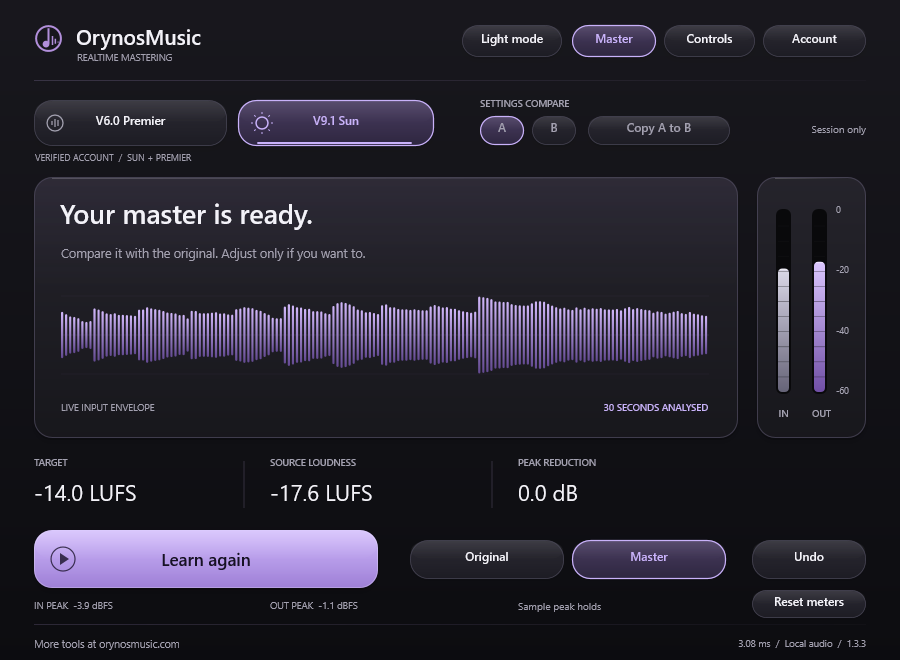
Task: Click the 0.0 dB peak reduction value
Action: coord(548,494)
